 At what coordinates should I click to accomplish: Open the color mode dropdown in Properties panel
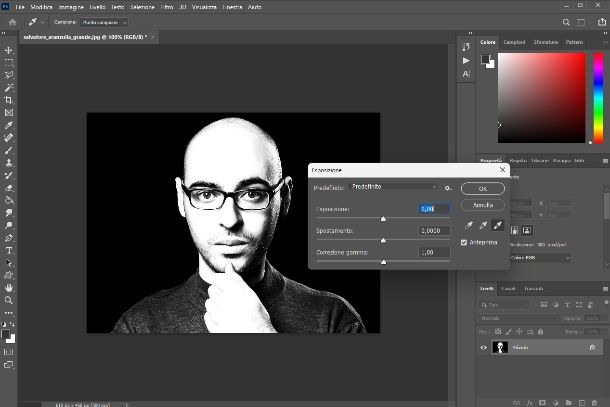[540, 258]
